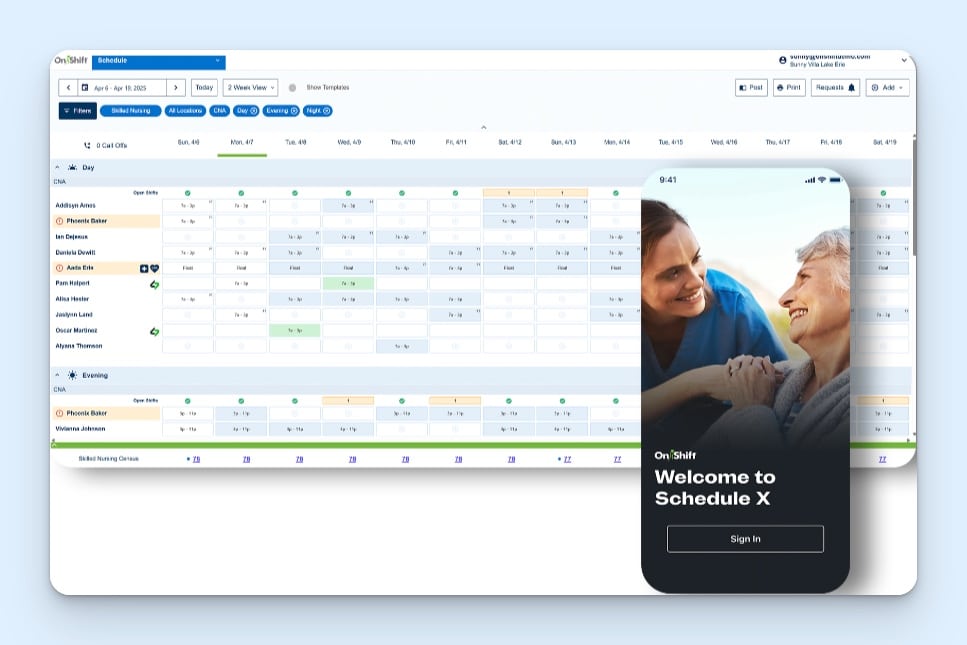This screenshot has height=645, width=967.
Task: Select the Mon, 4/7 column header
Action: [x=242, y=142]
